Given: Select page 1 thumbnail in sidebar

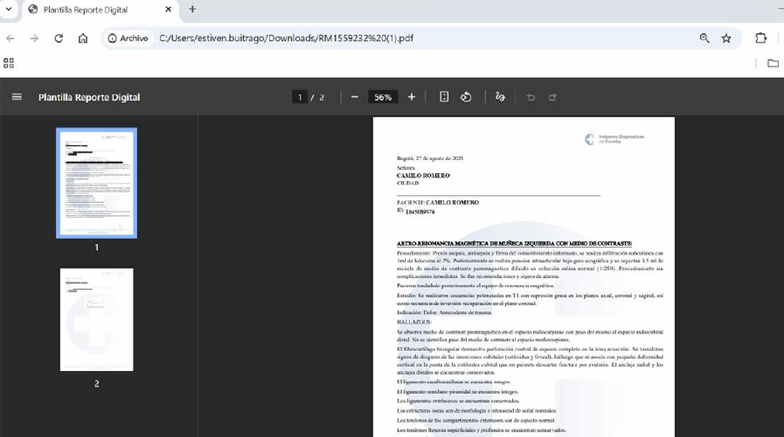Looking at the screenshot, I should click(96, 182).
